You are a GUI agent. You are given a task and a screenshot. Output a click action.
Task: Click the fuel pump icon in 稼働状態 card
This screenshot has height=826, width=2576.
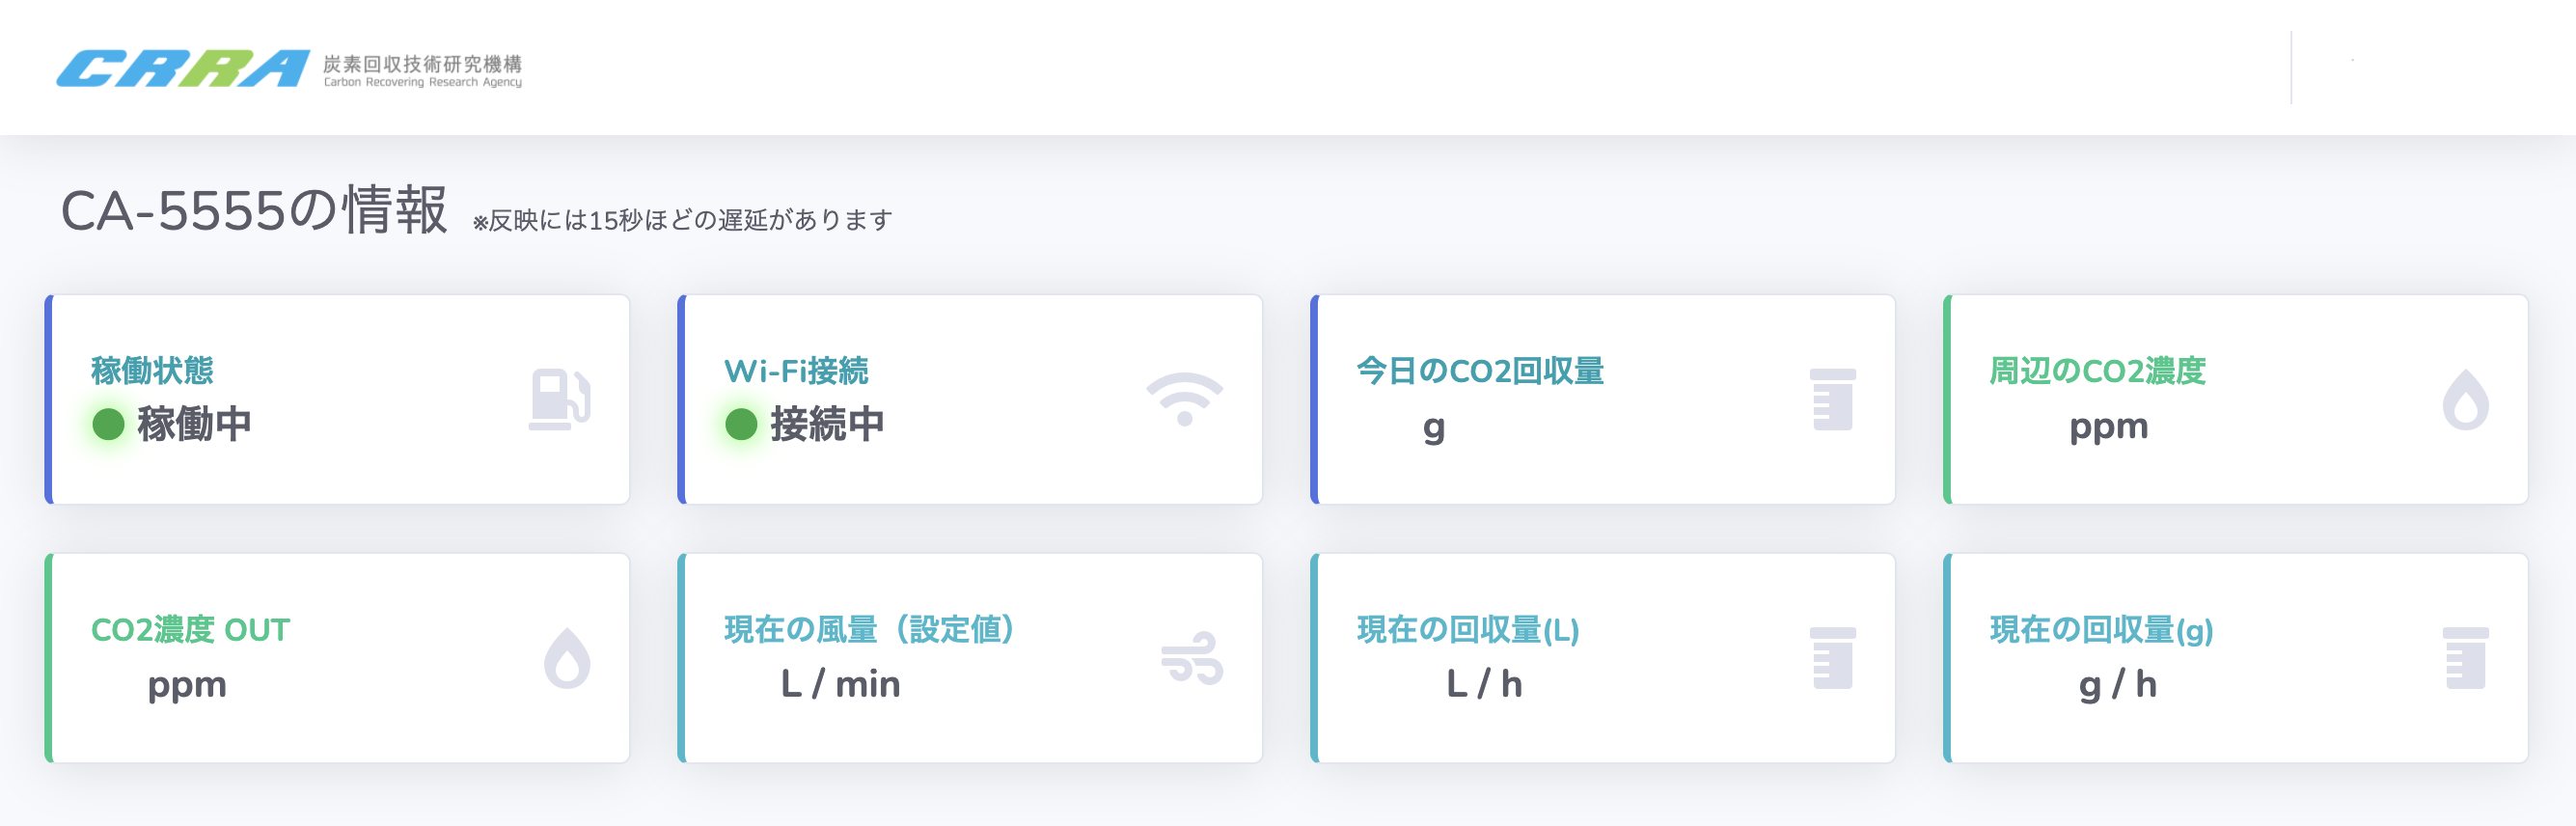click(x=559, y=399)
